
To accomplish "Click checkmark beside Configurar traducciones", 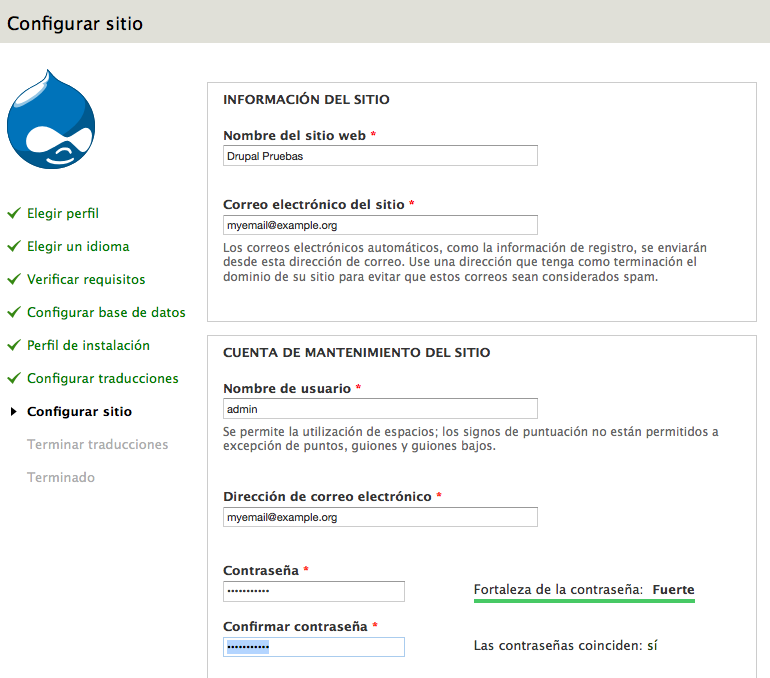I will [13, 379].
